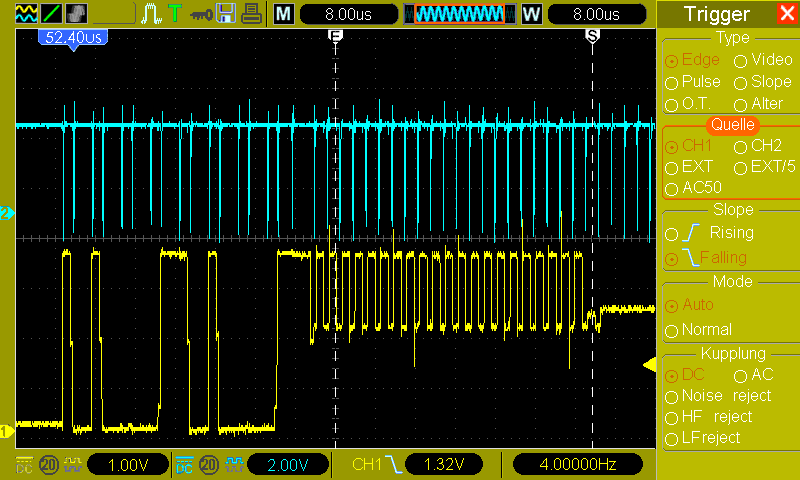Choose AC50 as trigger source
Screen dimensions: 800x480
click(693, 188)
